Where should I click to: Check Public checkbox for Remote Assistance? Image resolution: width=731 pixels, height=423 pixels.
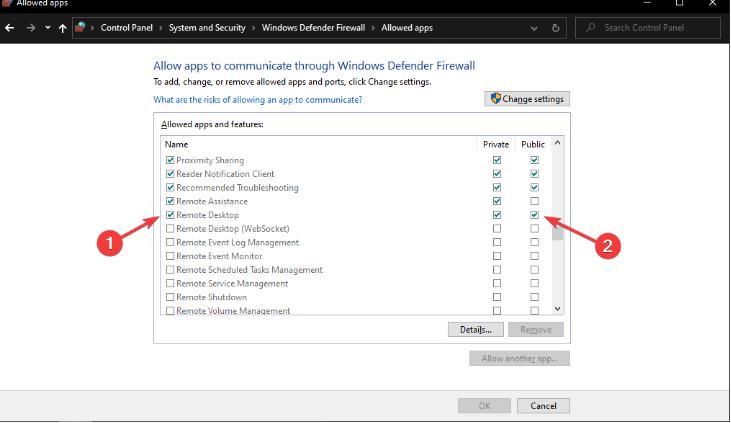point(534,201)
